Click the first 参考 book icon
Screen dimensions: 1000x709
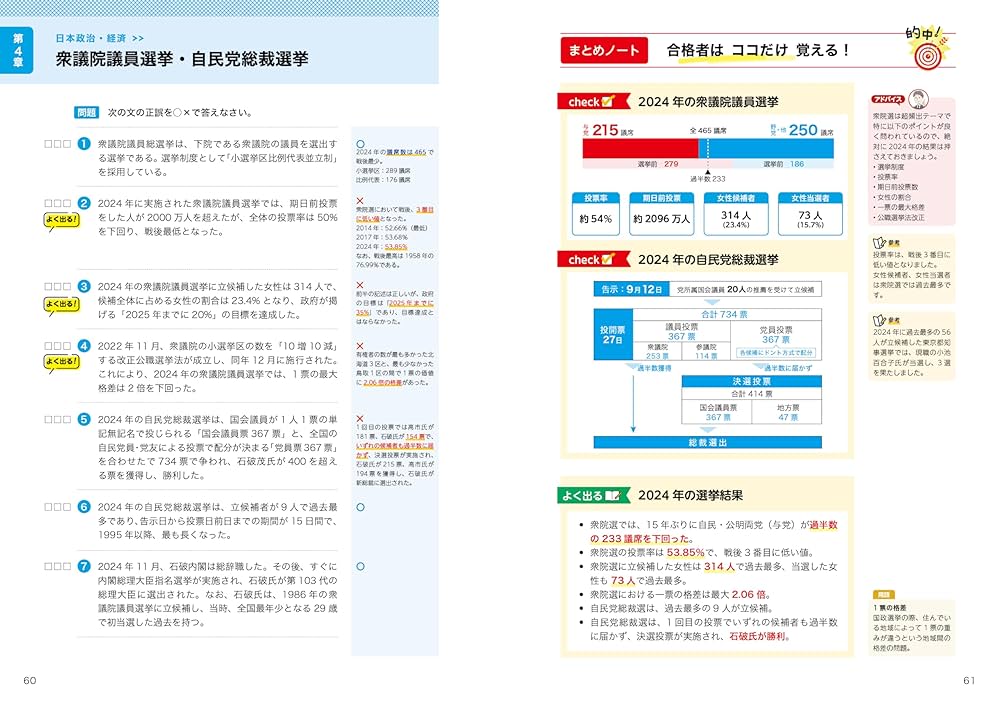click(x=879, y=244)
